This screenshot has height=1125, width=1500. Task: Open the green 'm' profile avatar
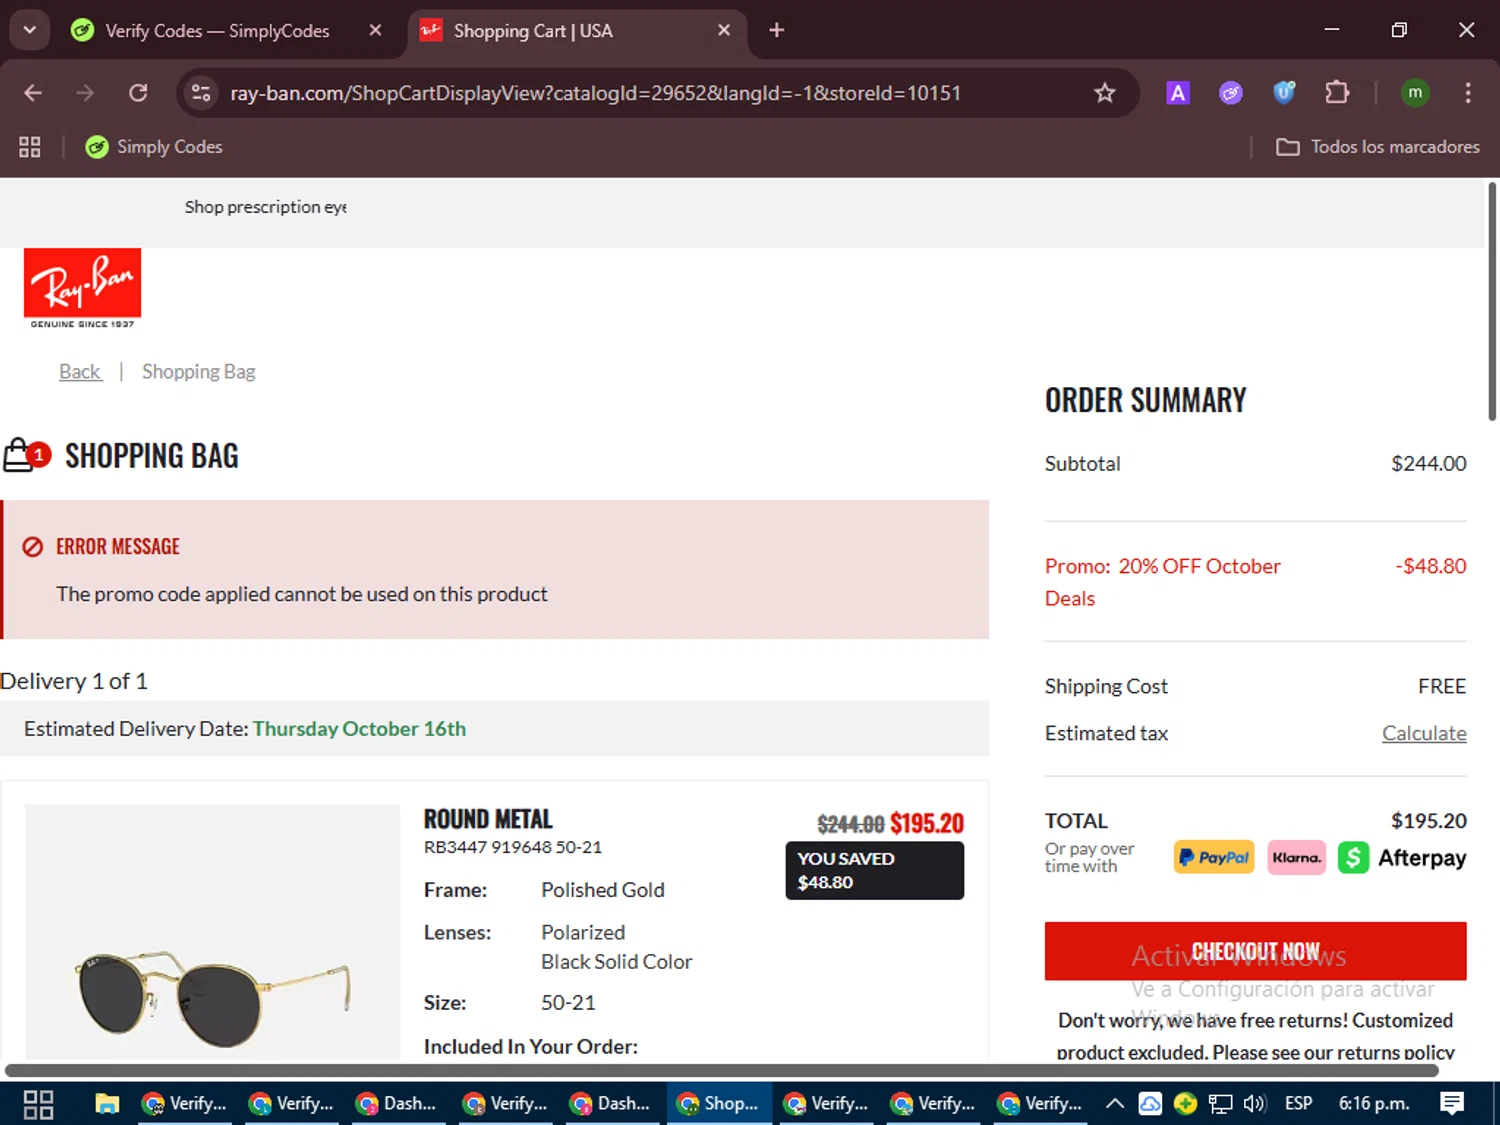point(1415,93)
